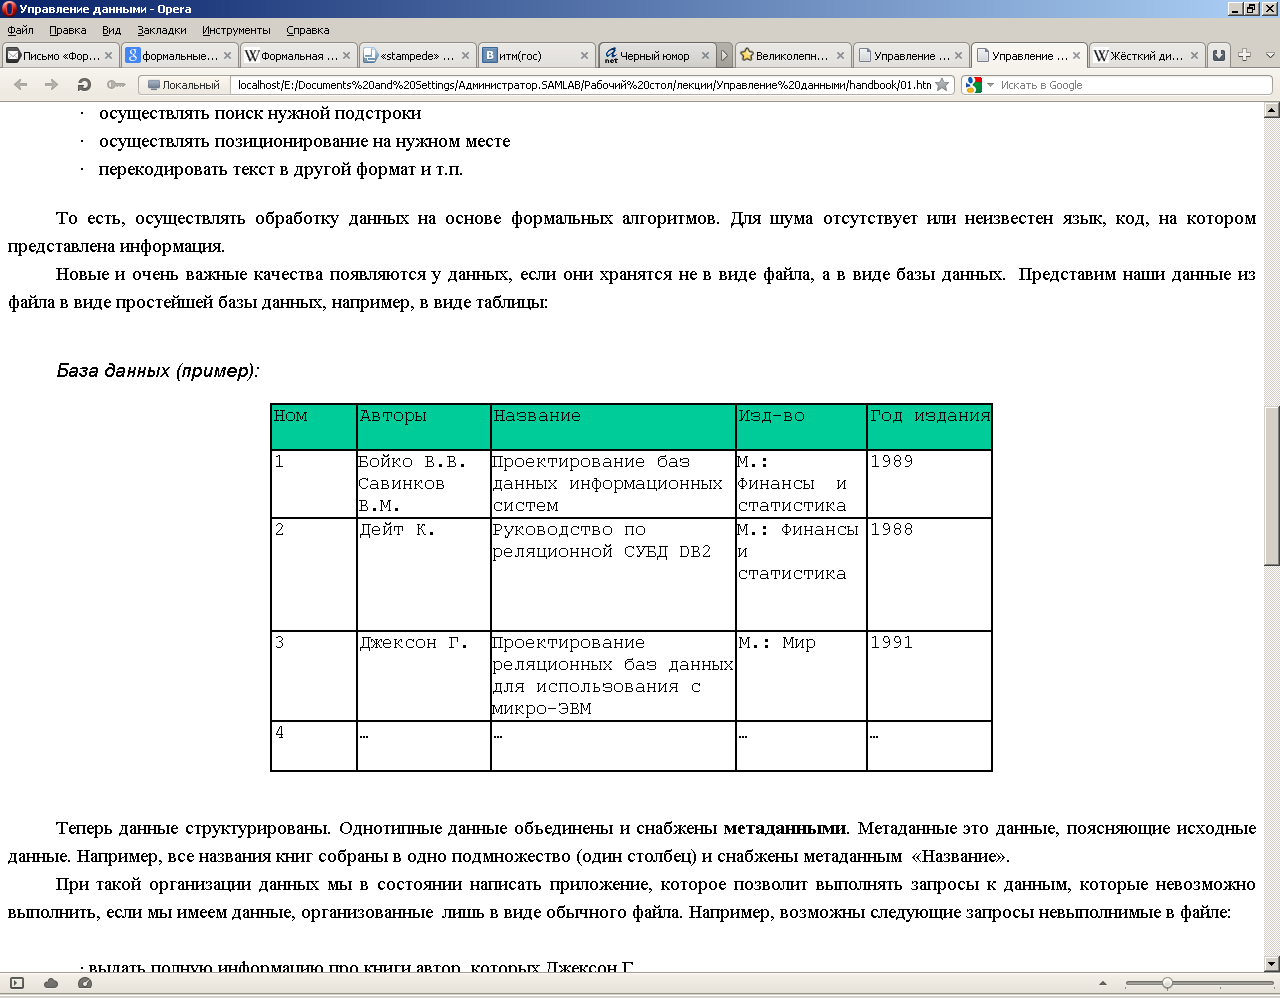
Task: Click the bold word метаданными
Action: coord(784,828)
